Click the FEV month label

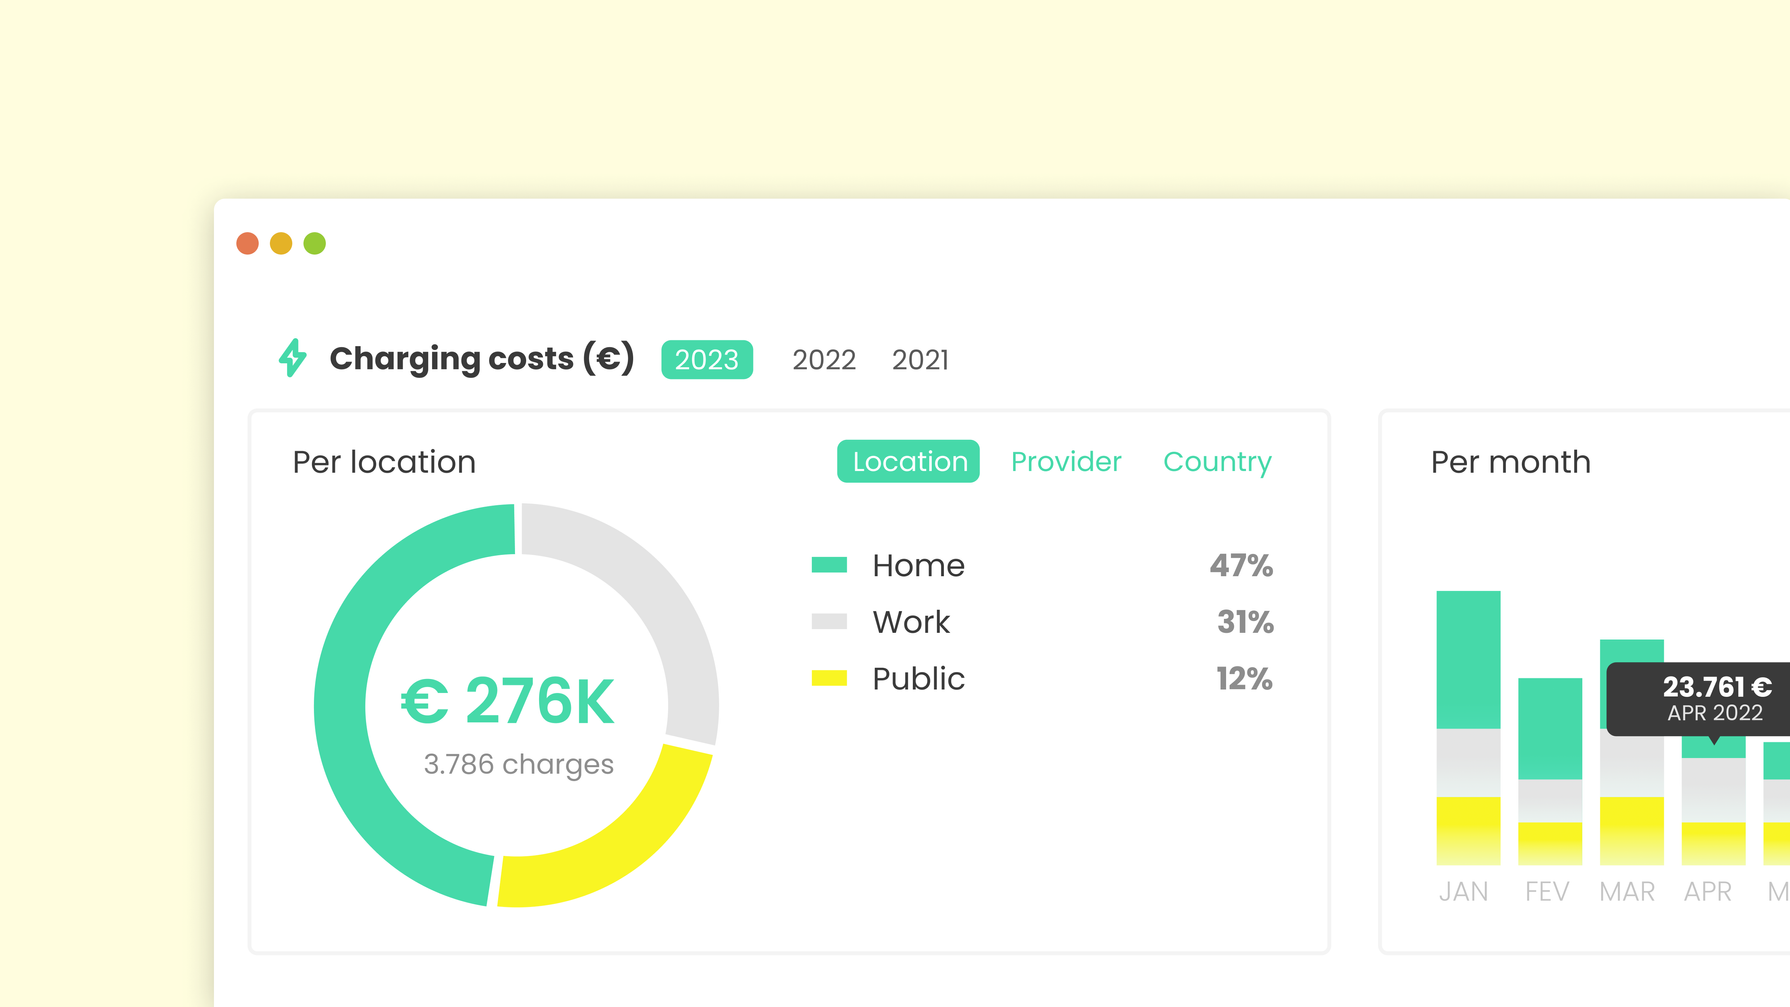[1547, 891]
